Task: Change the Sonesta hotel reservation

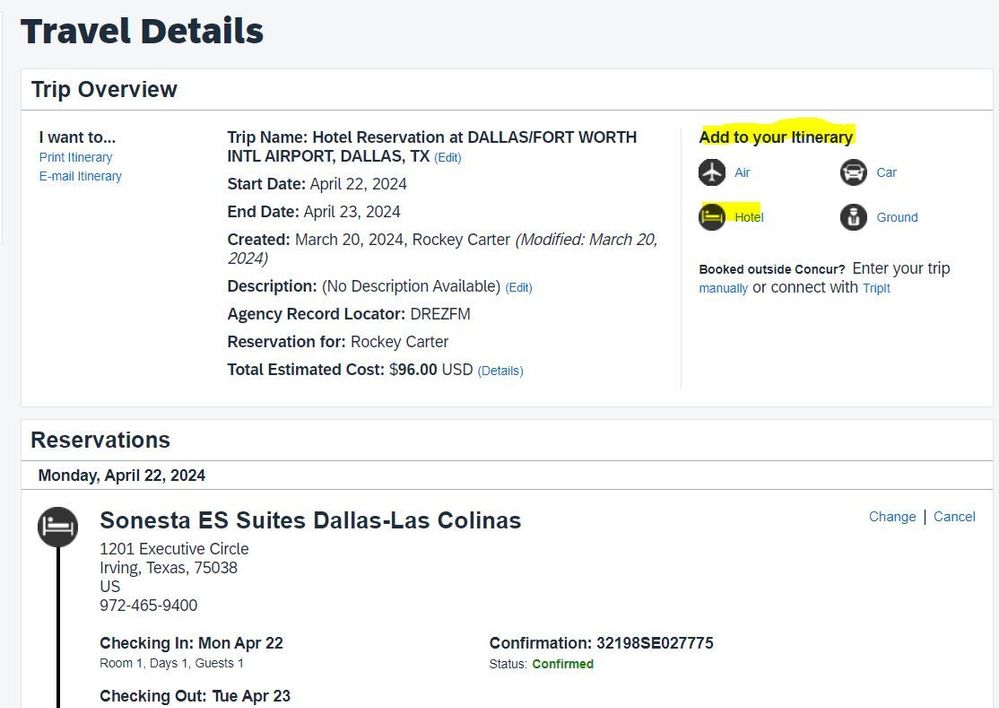Action: point(892,517)
